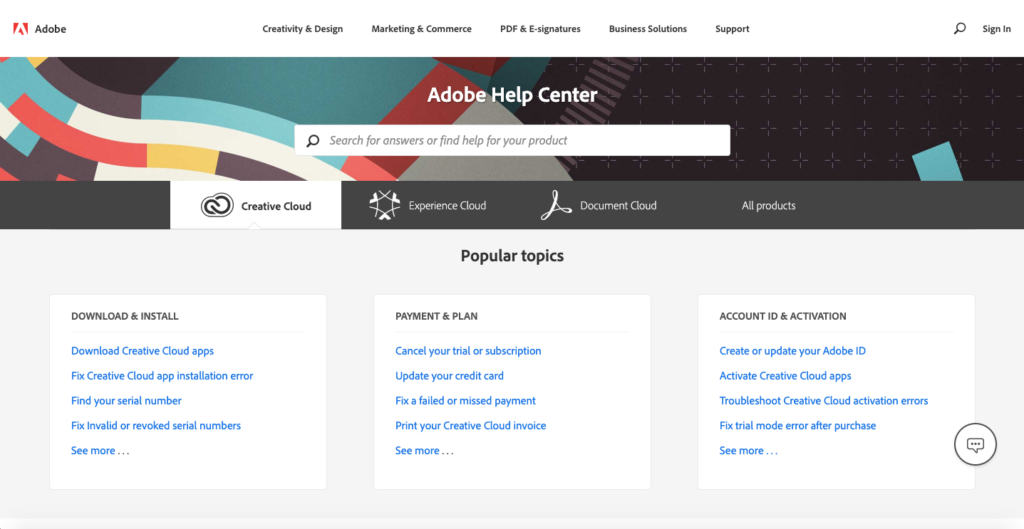Click ACCOUNT ID & ACTIVATION card heading
The image size is (1024, 529).
point(783,316)
